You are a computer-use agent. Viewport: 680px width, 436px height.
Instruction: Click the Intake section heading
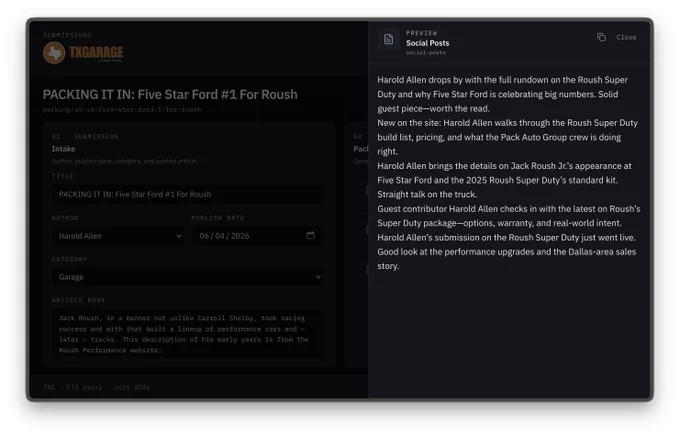63,149
